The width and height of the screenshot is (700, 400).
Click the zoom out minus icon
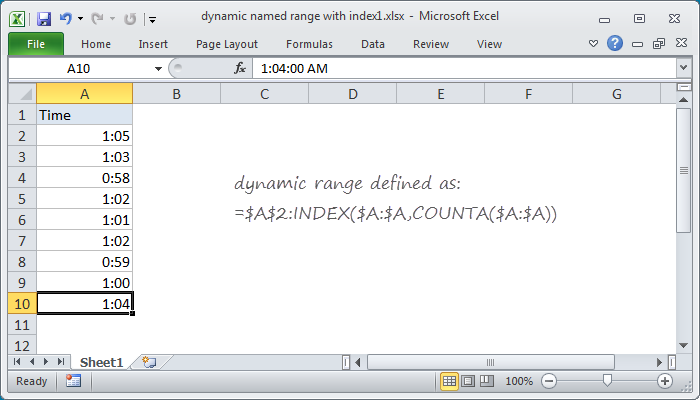click(550, 381)
